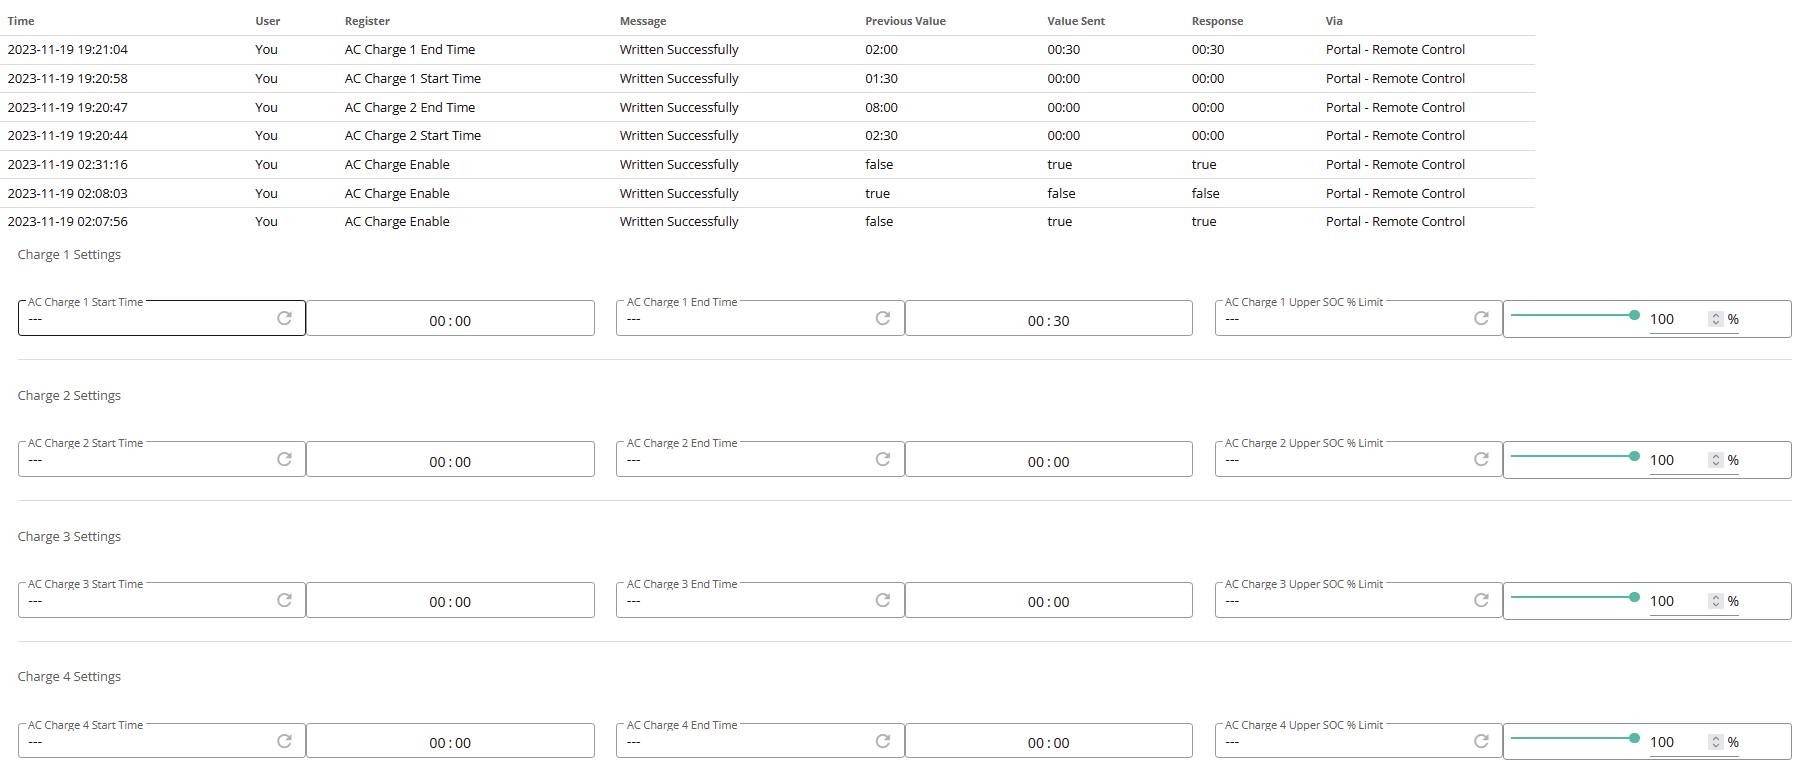Edit the AC Charge 2 Start Time input
This screenshot has width=1796, height=766.
click(450, 460)
